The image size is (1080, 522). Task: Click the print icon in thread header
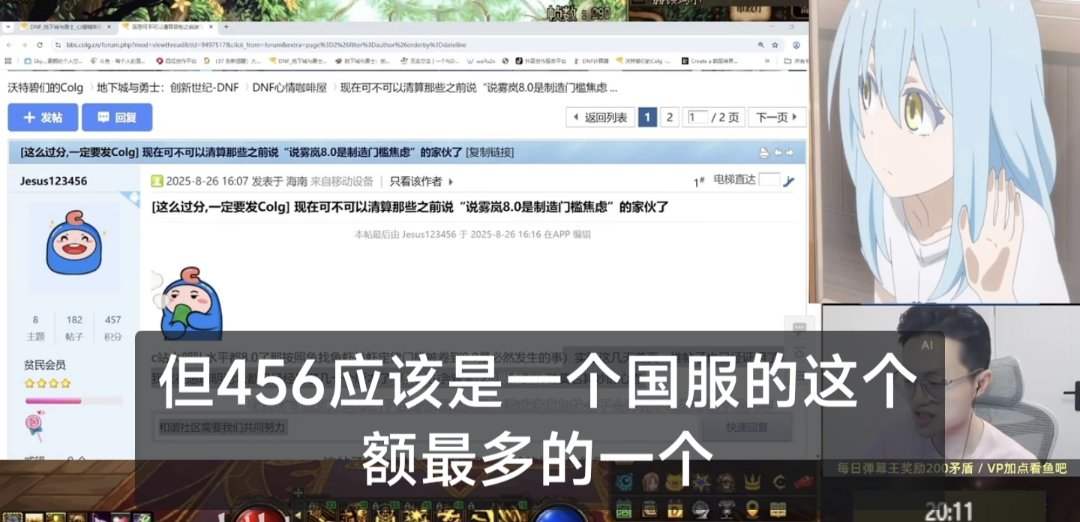coord(763,153)
